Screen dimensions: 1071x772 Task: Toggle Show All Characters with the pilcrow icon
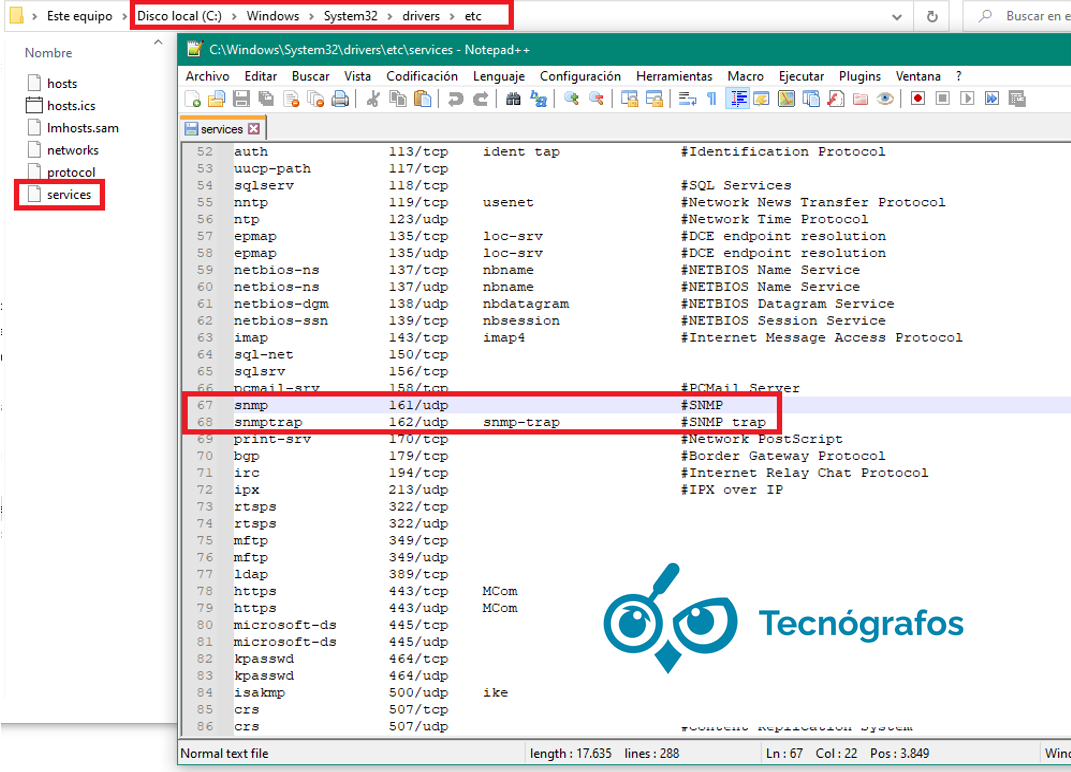pyautogui.click(x=712, y=98)
